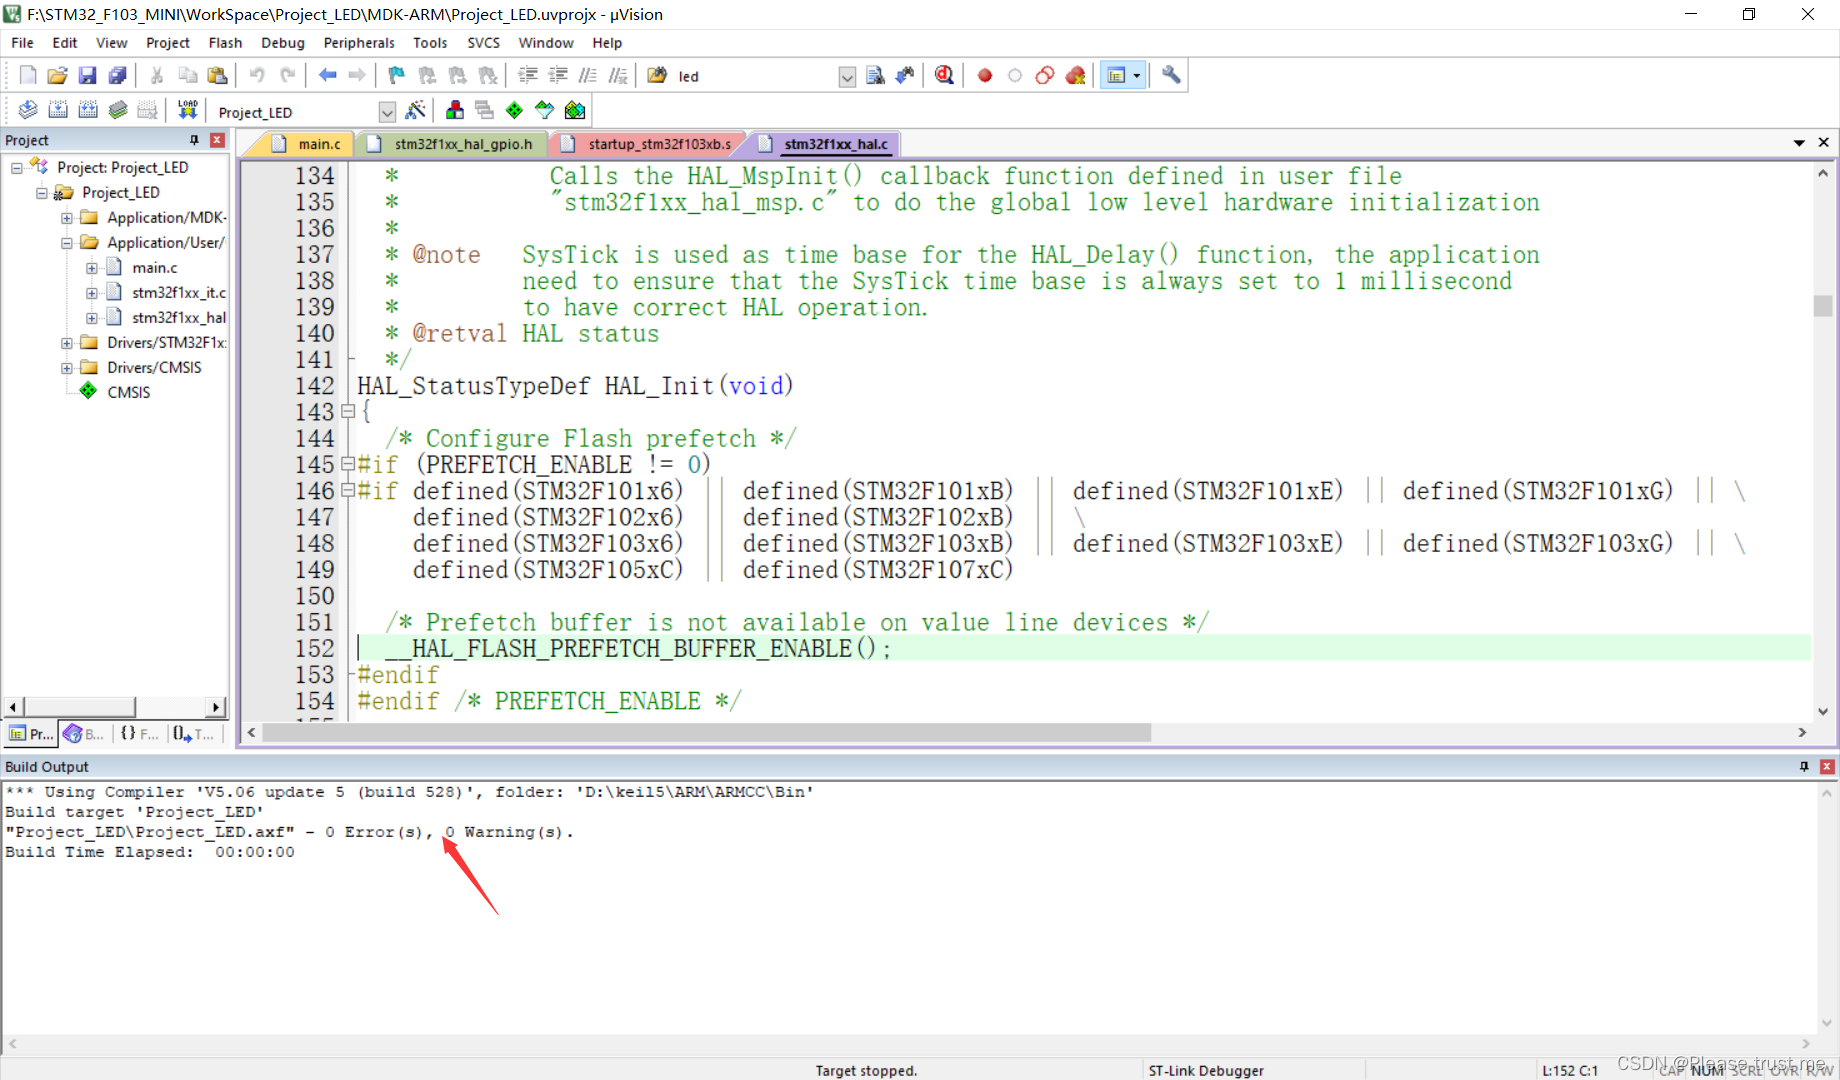The width and height of the screenshot is (1840, 1080).
Task: Insert or remove bookmark flag
Action: pyautogui.click(x=396, y=75)
